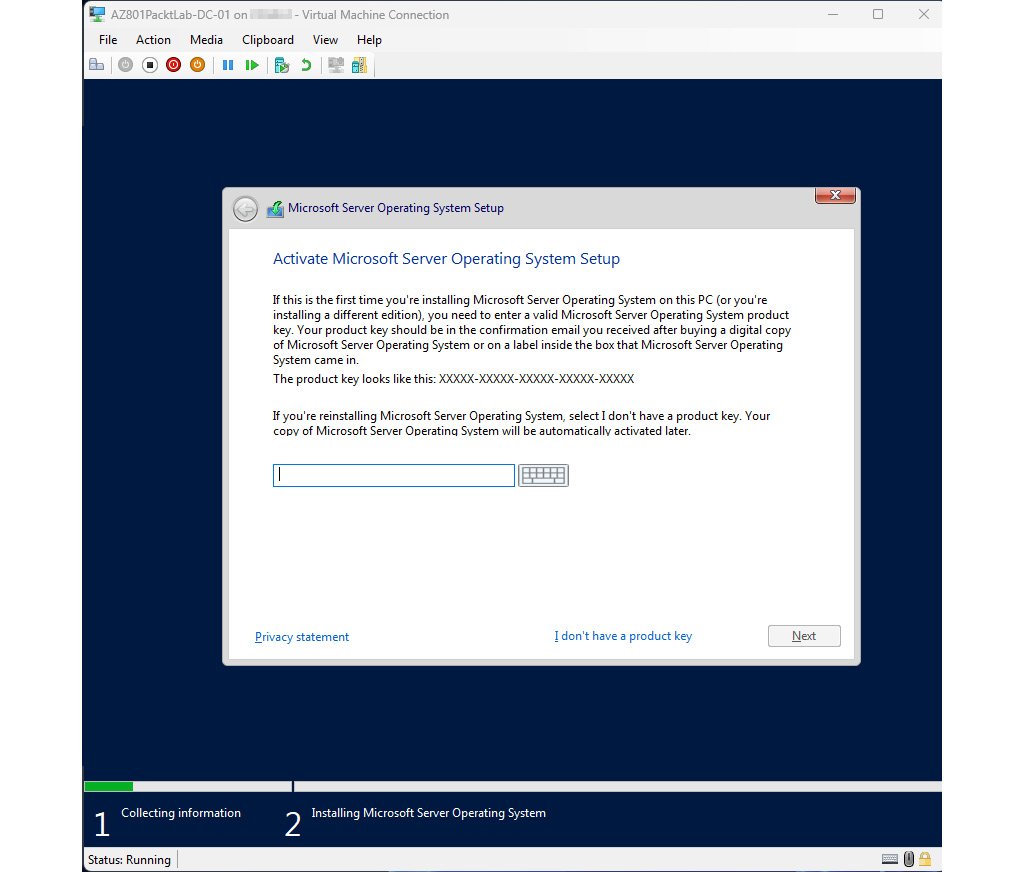Click the window title "AZ801PacktLab-DC-01"
The height and width of the screenshot is (872, 1024).
170,14
